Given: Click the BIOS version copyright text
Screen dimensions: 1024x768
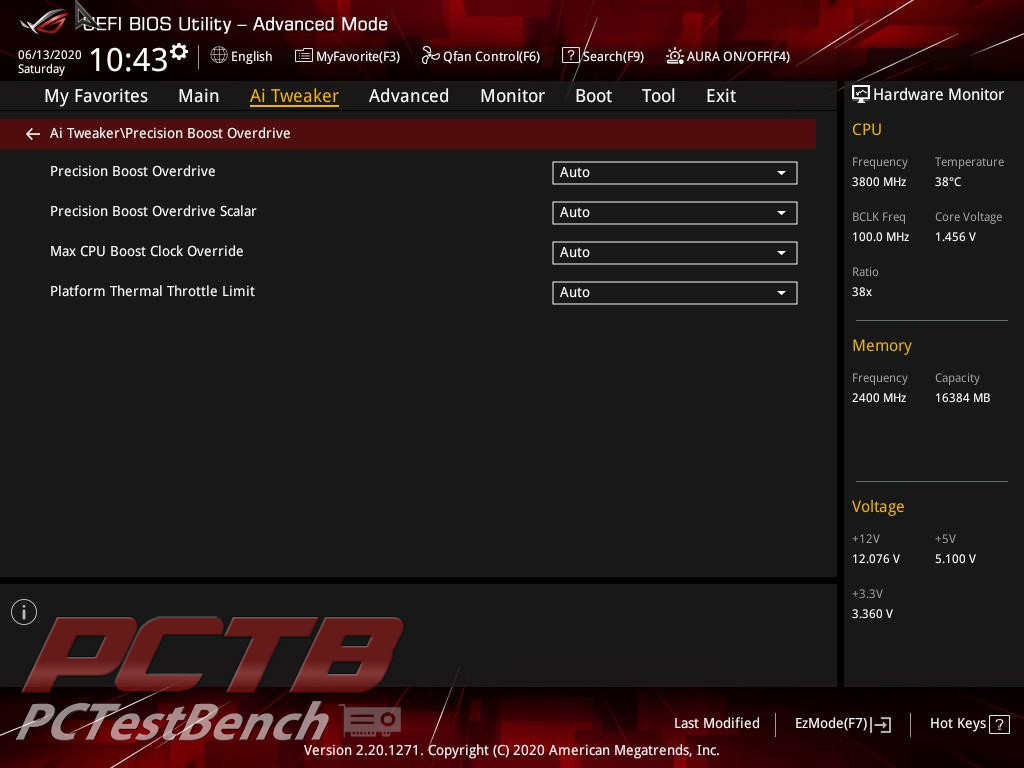Looking at the screenshot, I should click(x=511, y=750).
